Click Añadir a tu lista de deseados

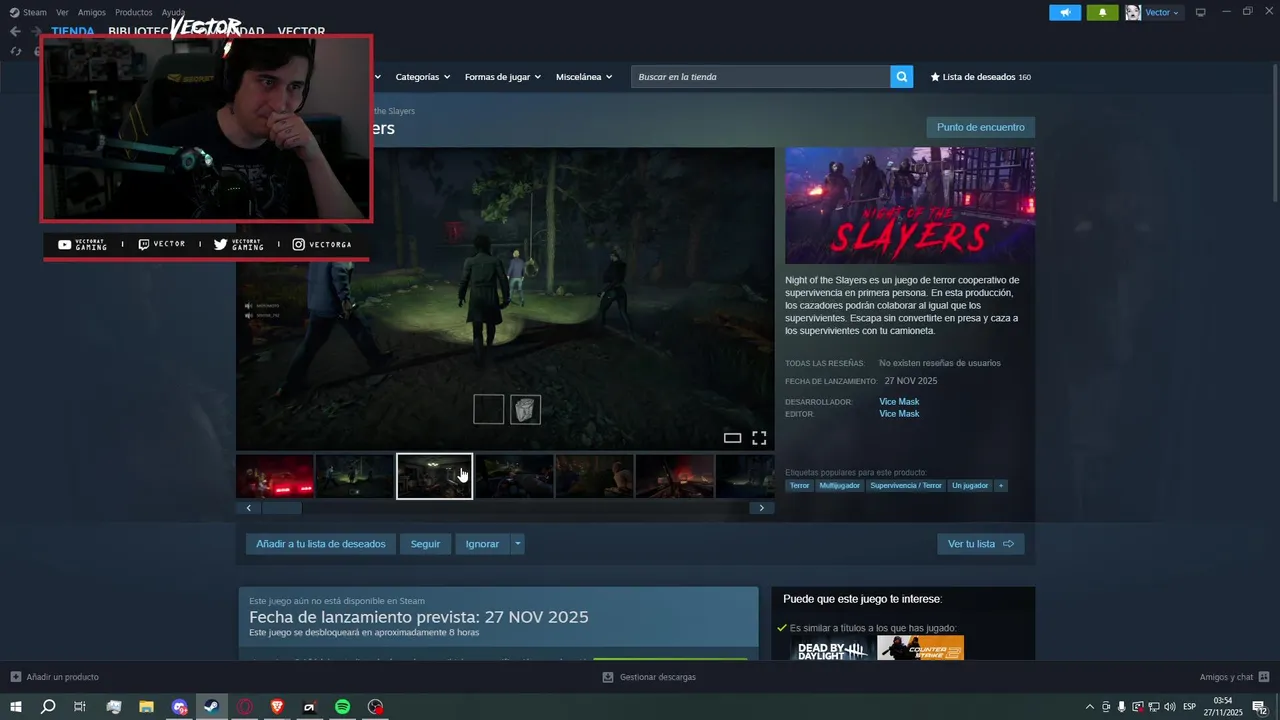pos(321,544)
